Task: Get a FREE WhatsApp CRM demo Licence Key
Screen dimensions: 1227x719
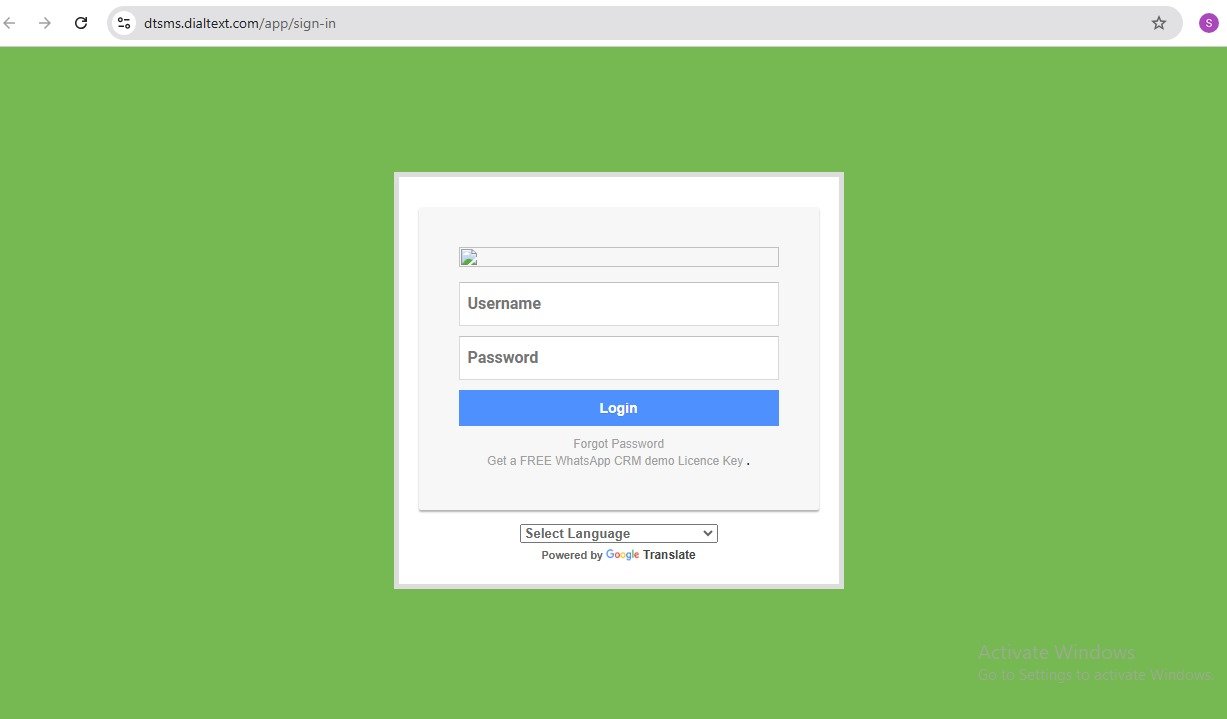Action: click(615, 461)
